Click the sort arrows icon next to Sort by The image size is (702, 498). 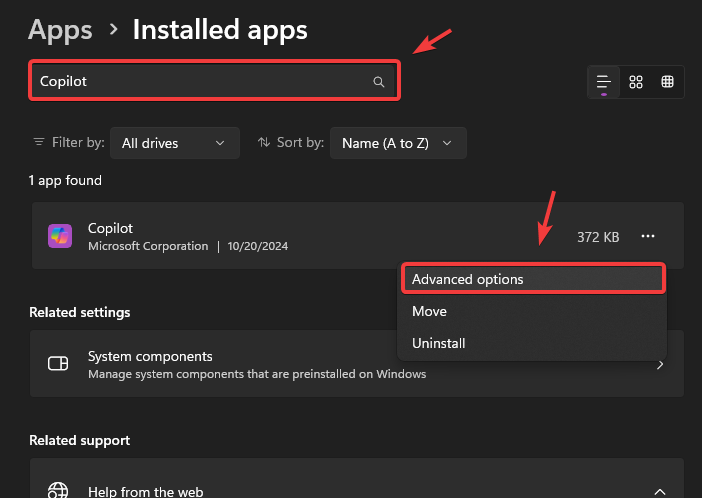tap(264, 142)
